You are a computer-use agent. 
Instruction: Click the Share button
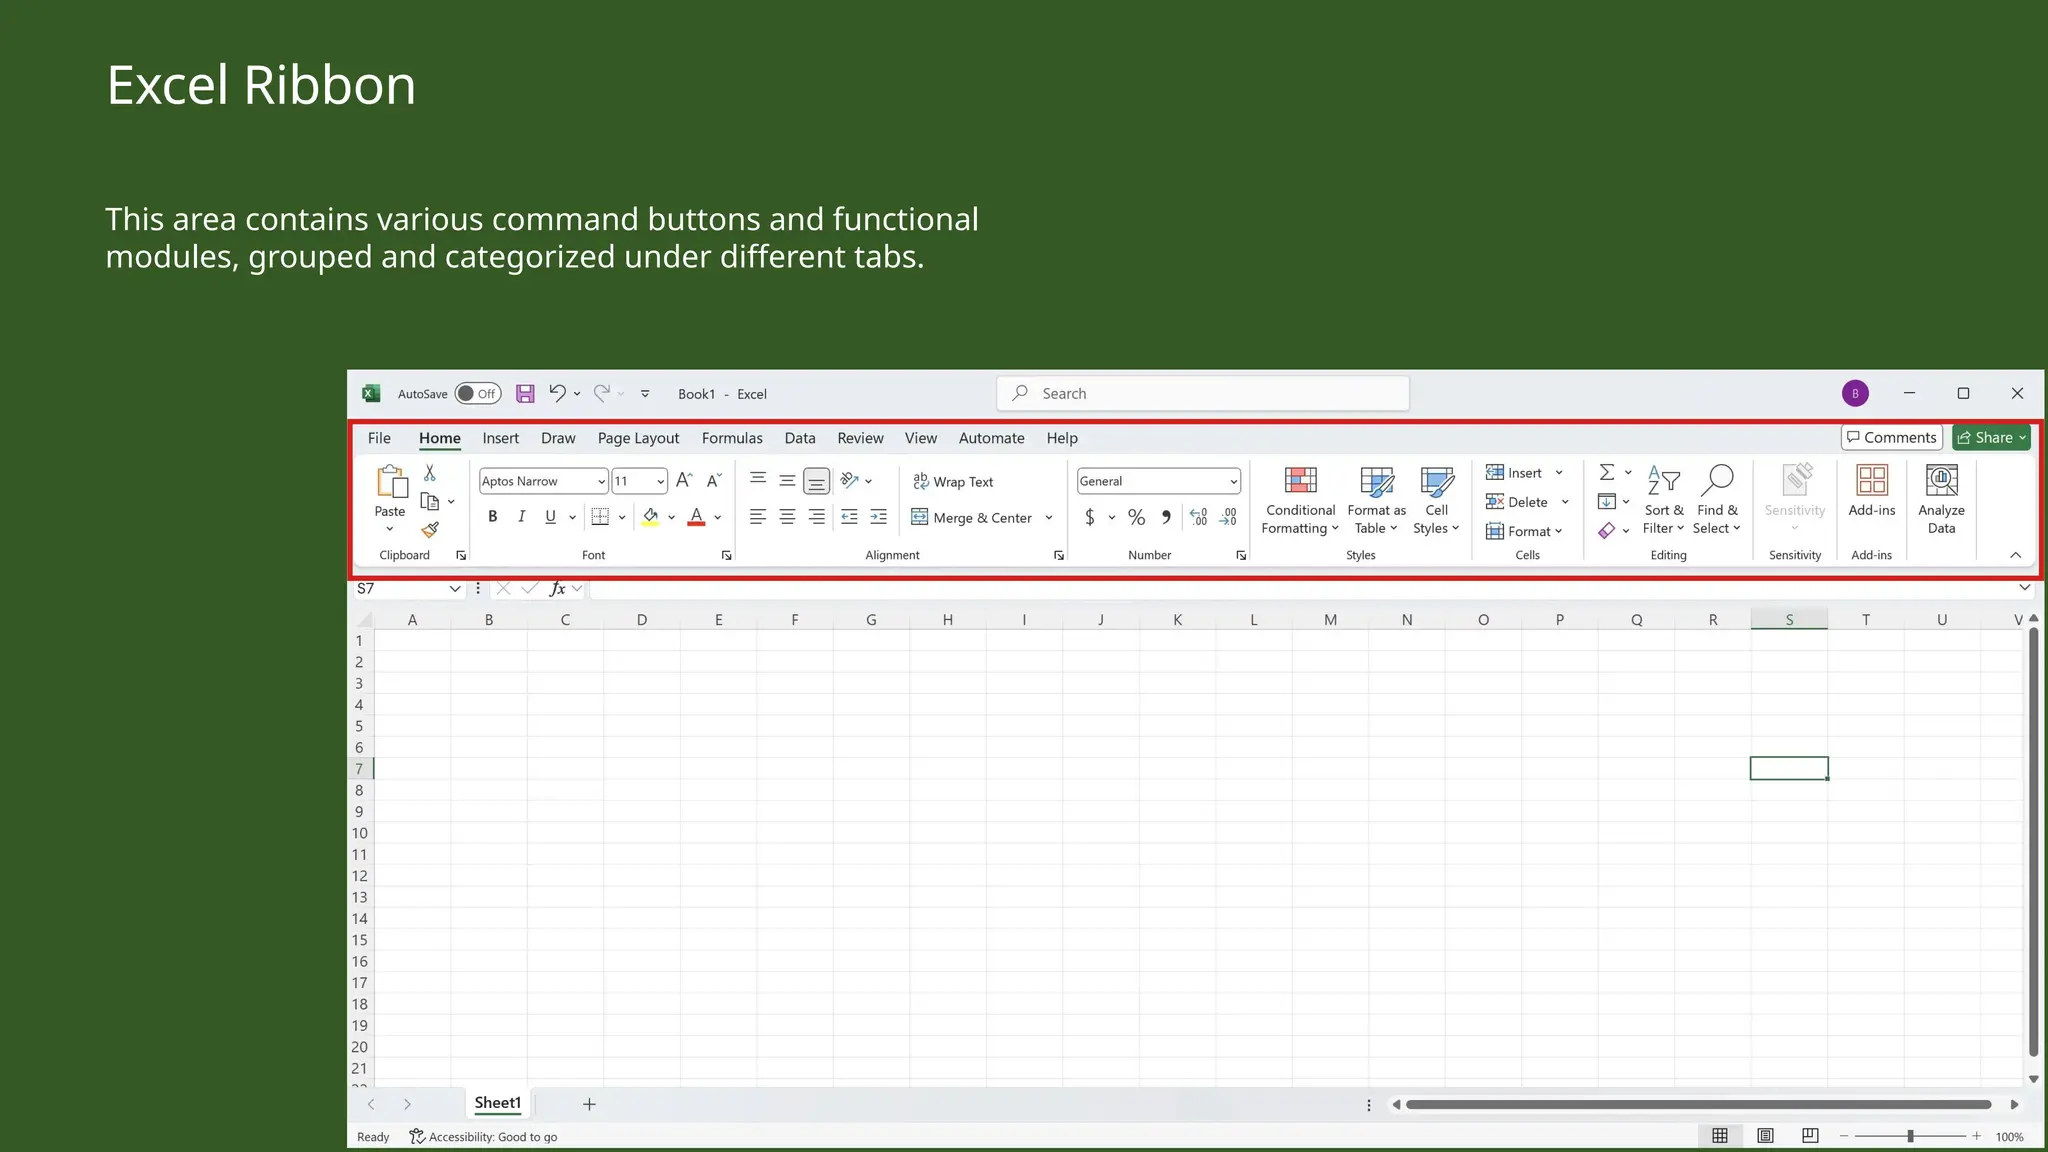point(1990,438)
